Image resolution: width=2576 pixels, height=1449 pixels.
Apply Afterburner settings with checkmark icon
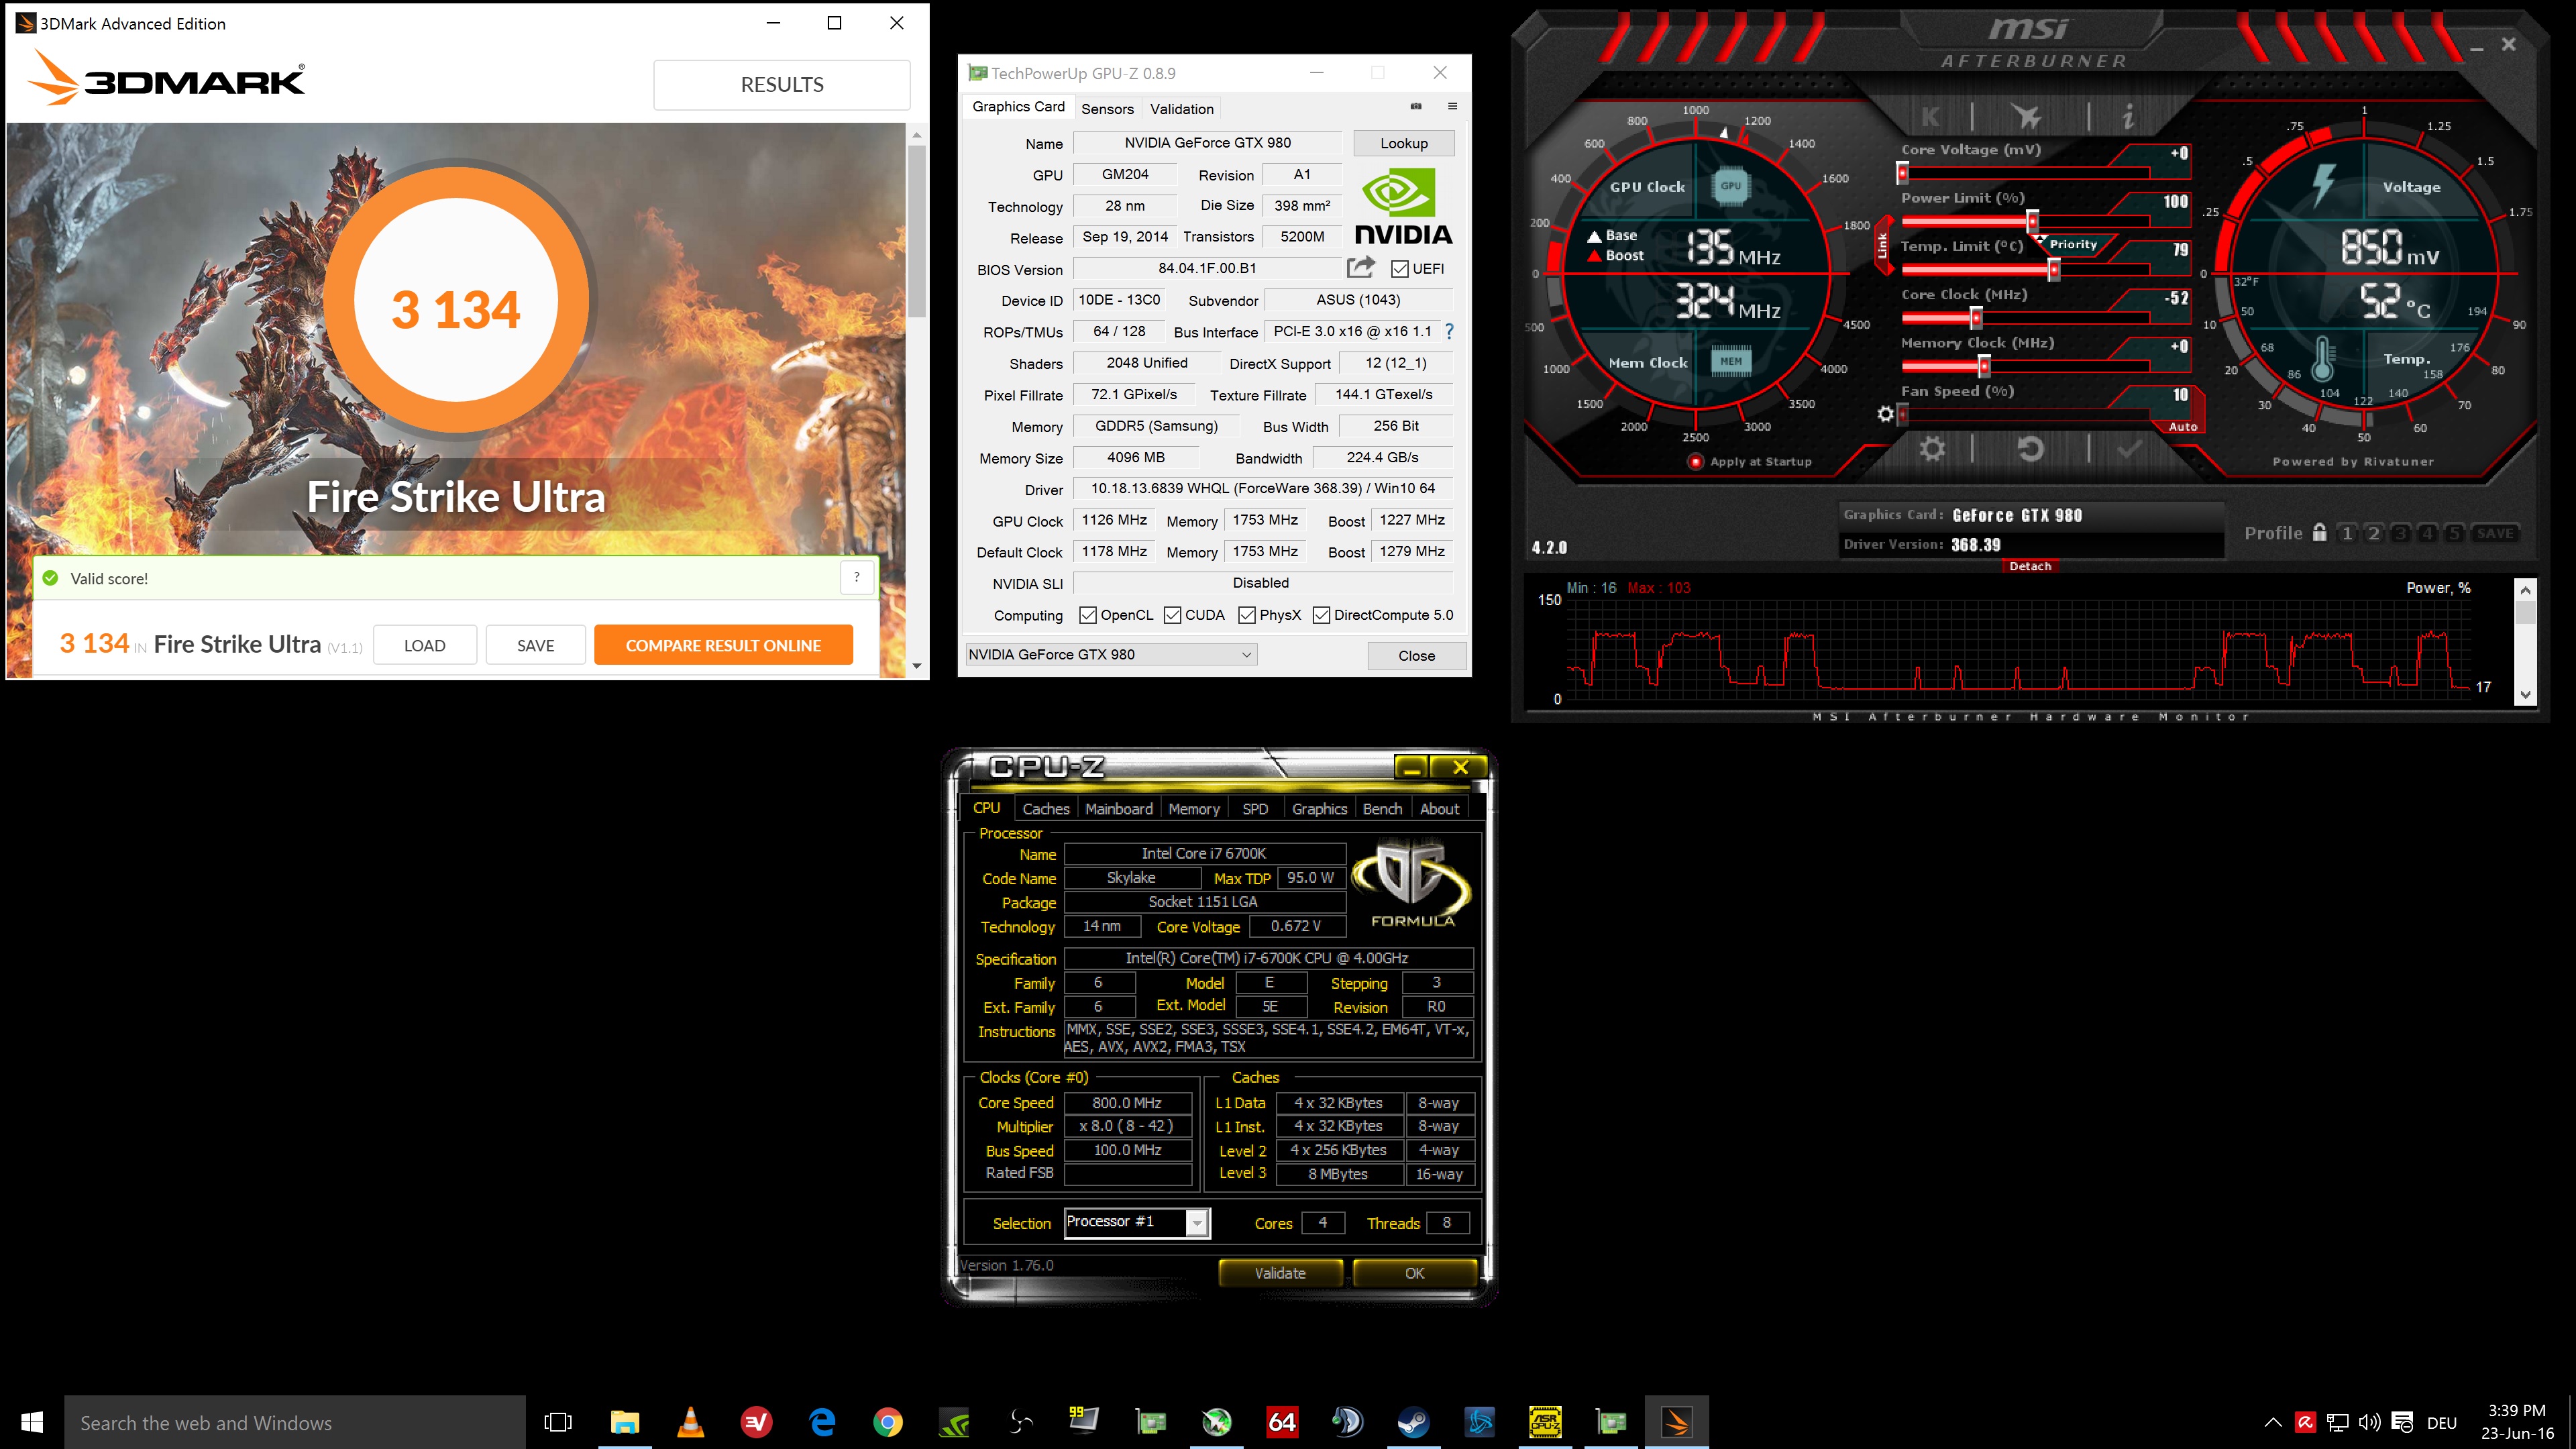[x=2129, y=449]
